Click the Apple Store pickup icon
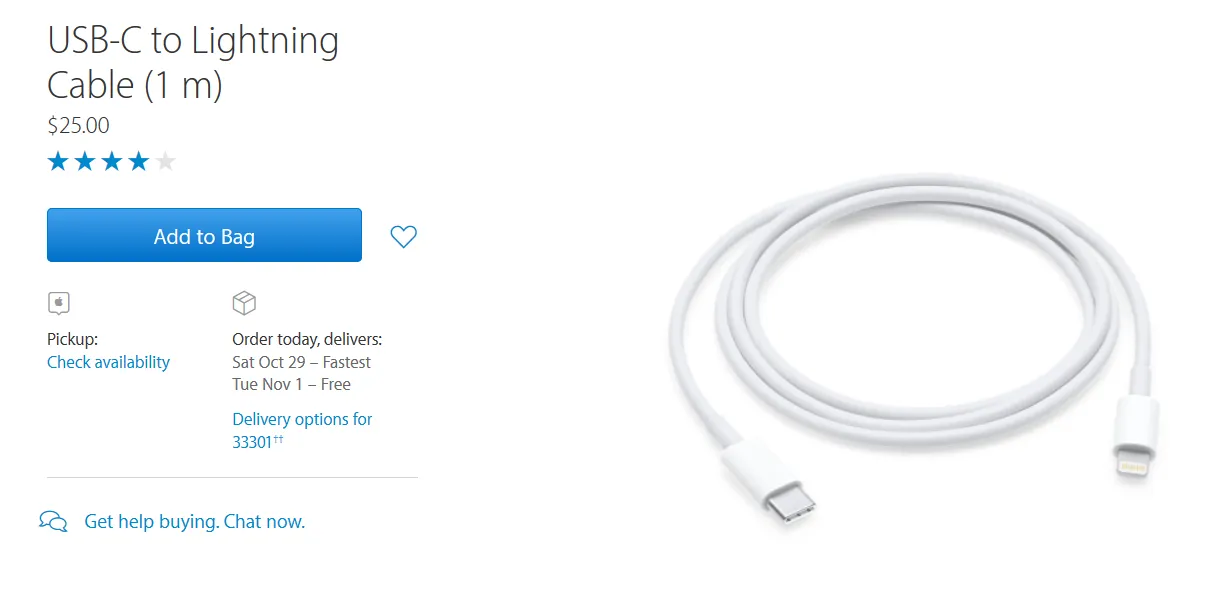Image resolution: width=1230 pixels, height=592 pixels. click(x=59, y=303)
